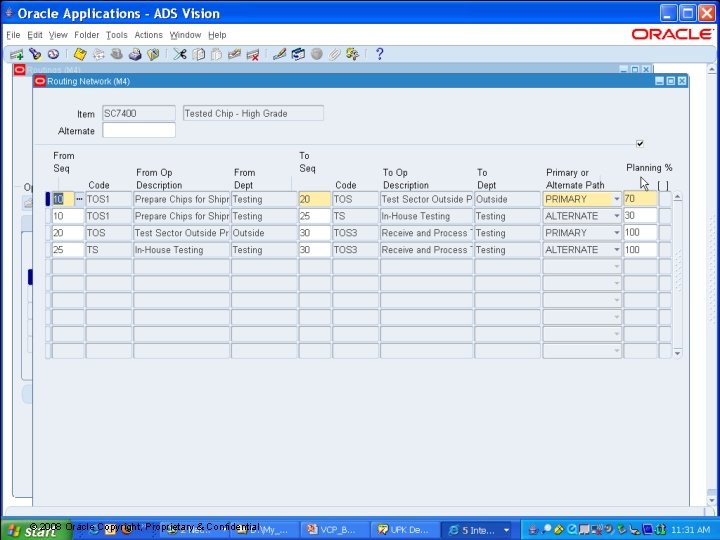Click the To Seq field with 25
Image resolution: width=720 pixels, height=540 pixels.
coord(315,216)
